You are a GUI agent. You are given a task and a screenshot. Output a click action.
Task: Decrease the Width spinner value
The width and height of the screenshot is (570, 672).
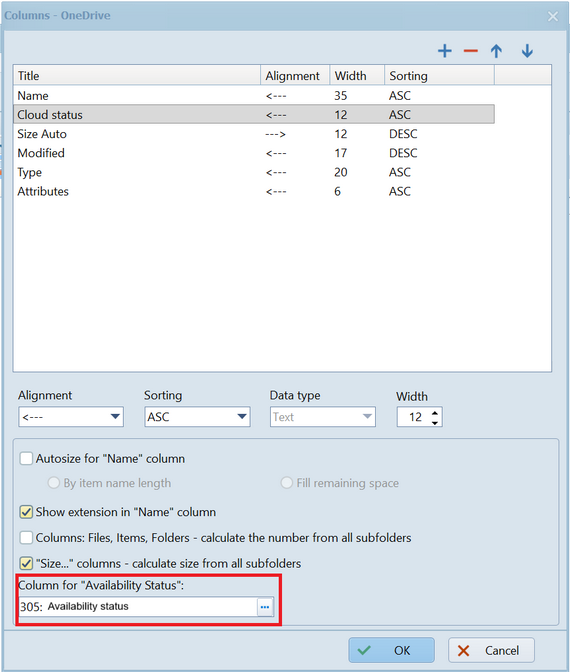pos(435,423)
